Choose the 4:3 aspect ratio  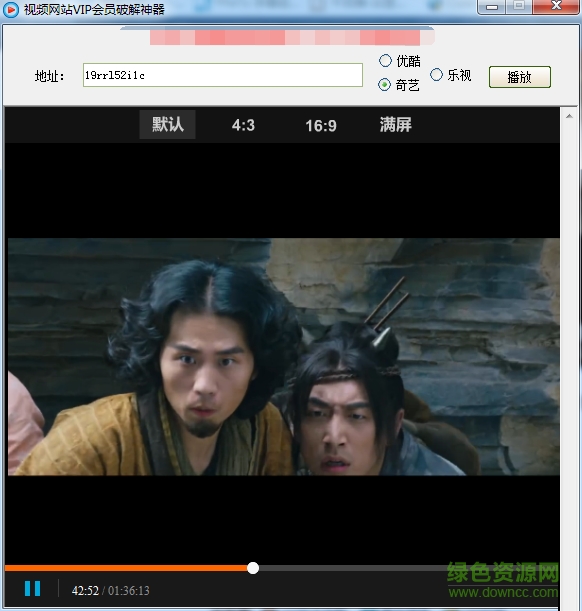[243, 125]
